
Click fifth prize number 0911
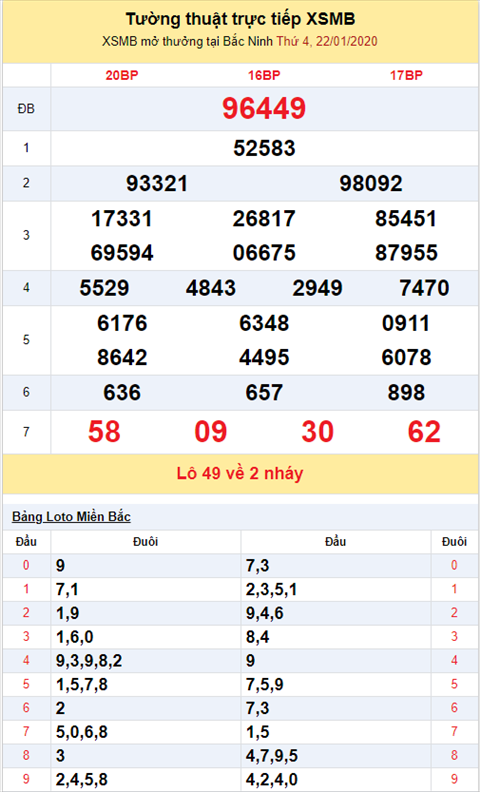pos(406,323)
